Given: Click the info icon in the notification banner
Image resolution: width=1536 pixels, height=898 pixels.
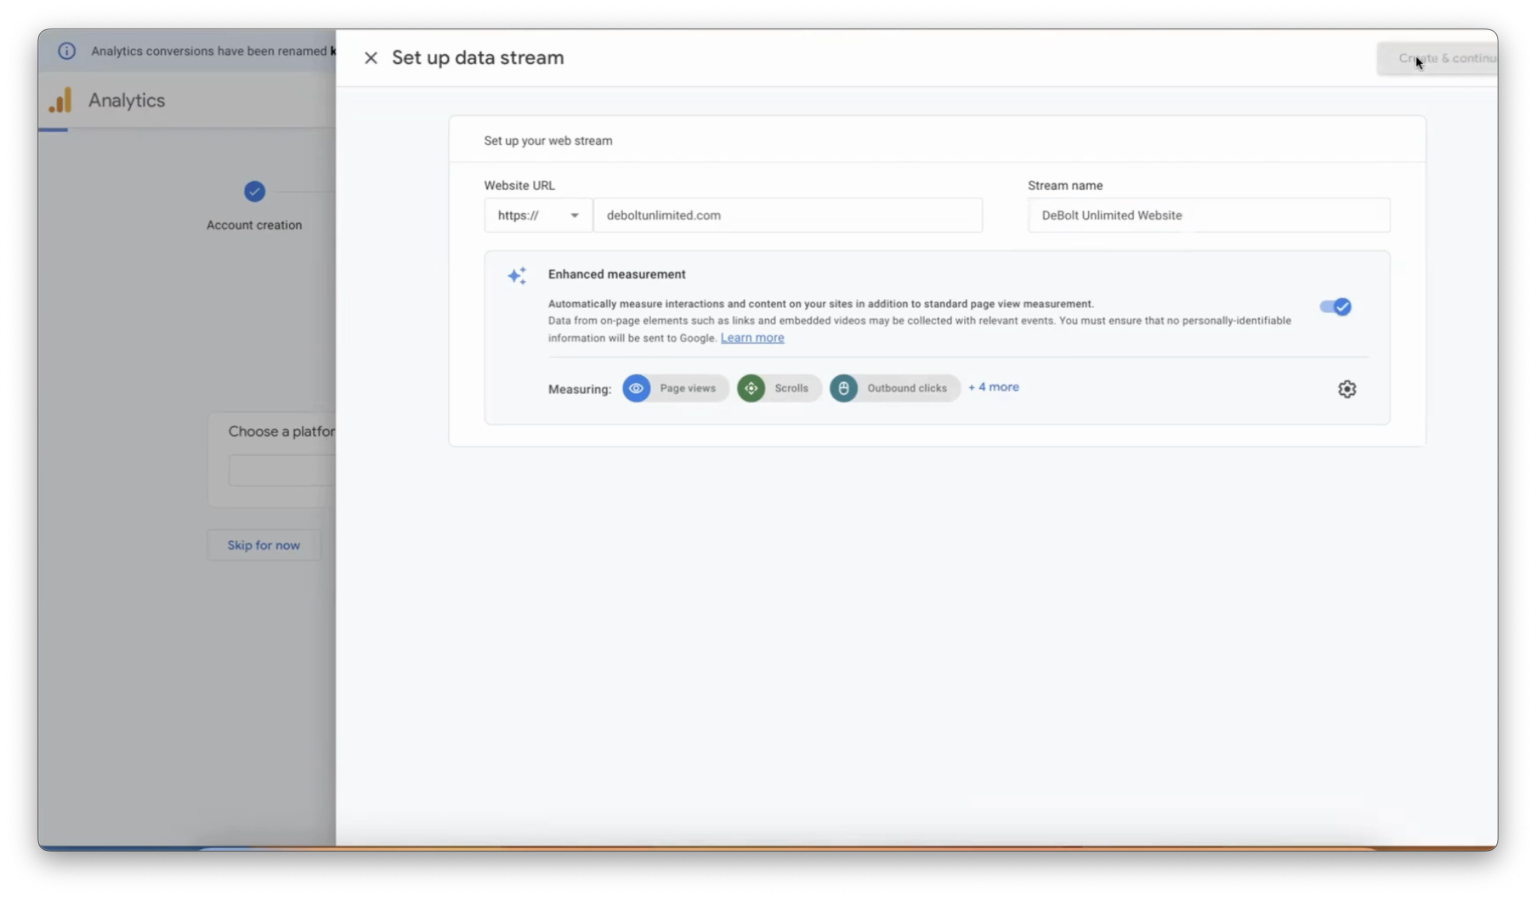Looking at the screenshot, I should click(x=66, y=50).
